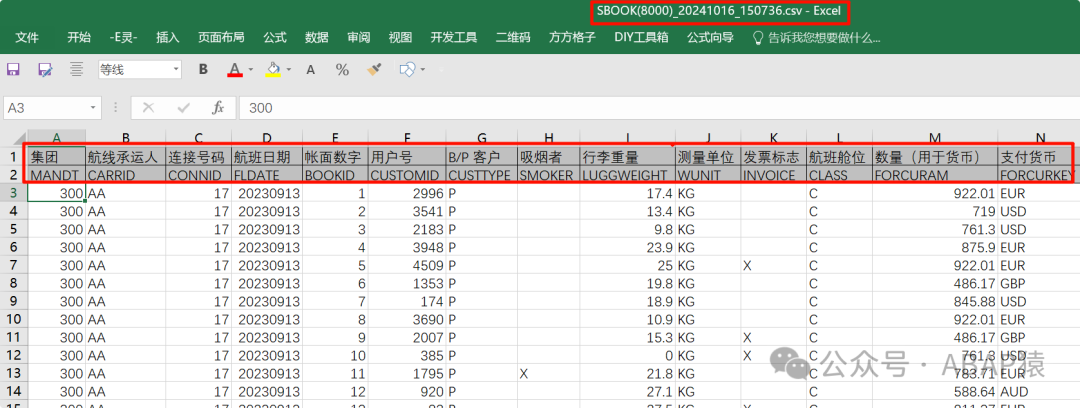Click cell 集团 in row 1
This screenshot has height=408, width=1080.
tap(56, 156)
